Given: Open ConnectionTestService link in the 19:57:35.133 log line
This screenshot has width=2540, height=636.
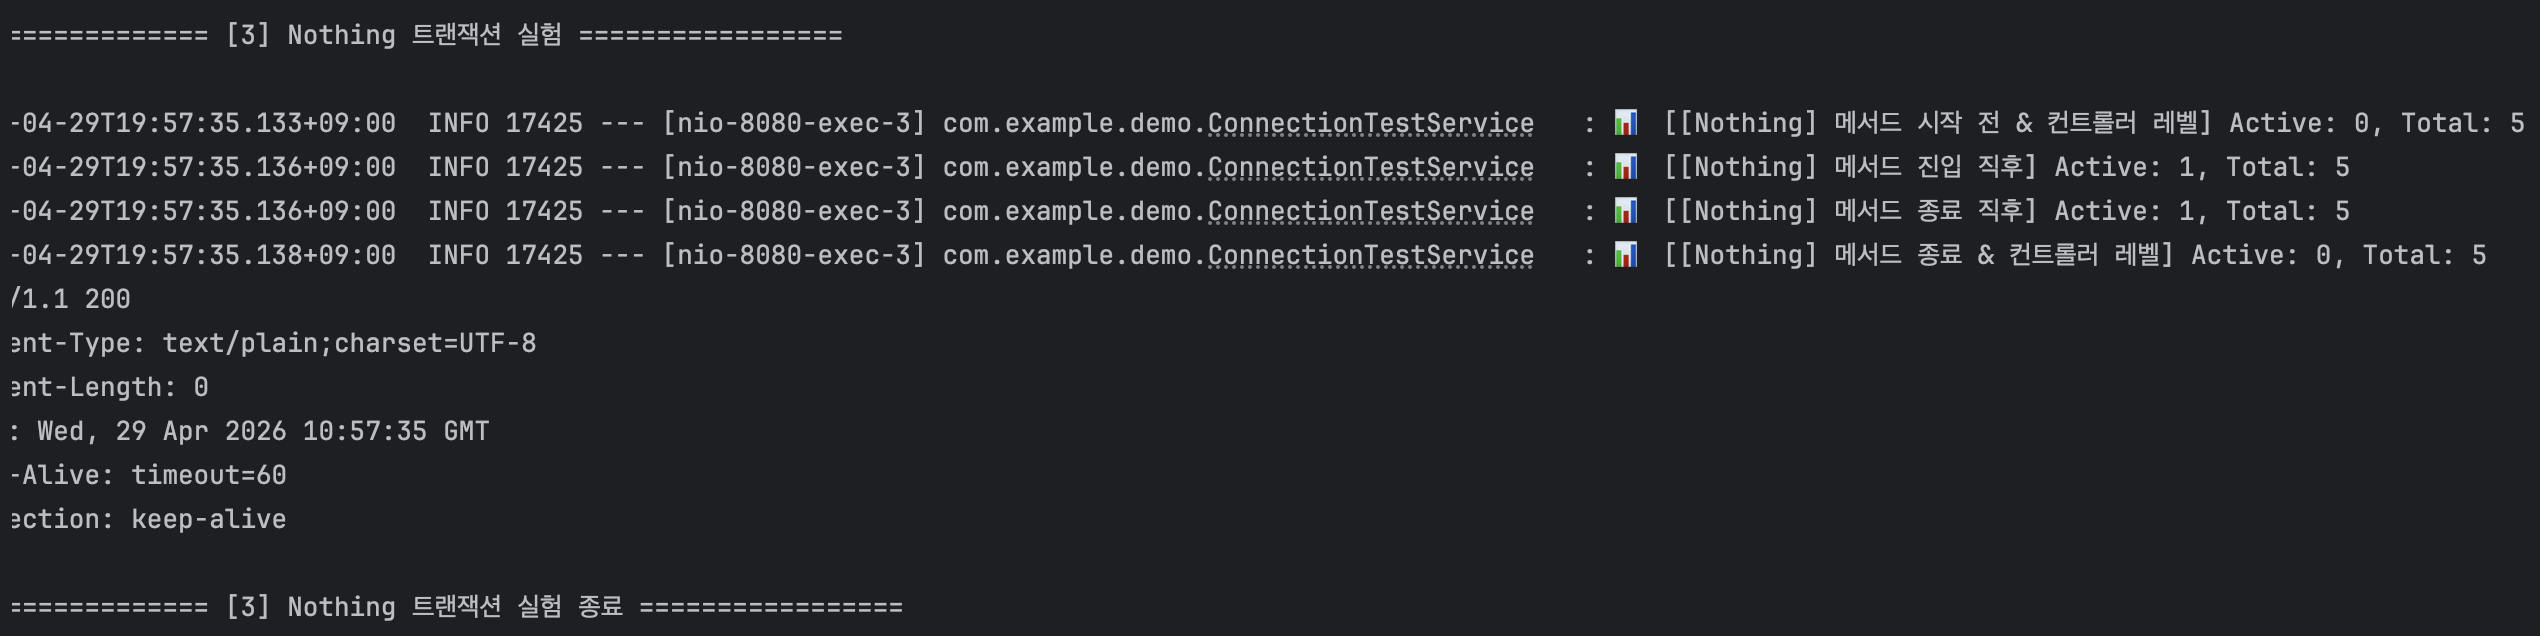Looking at the screenshot, I should [x=1370, y=123].
